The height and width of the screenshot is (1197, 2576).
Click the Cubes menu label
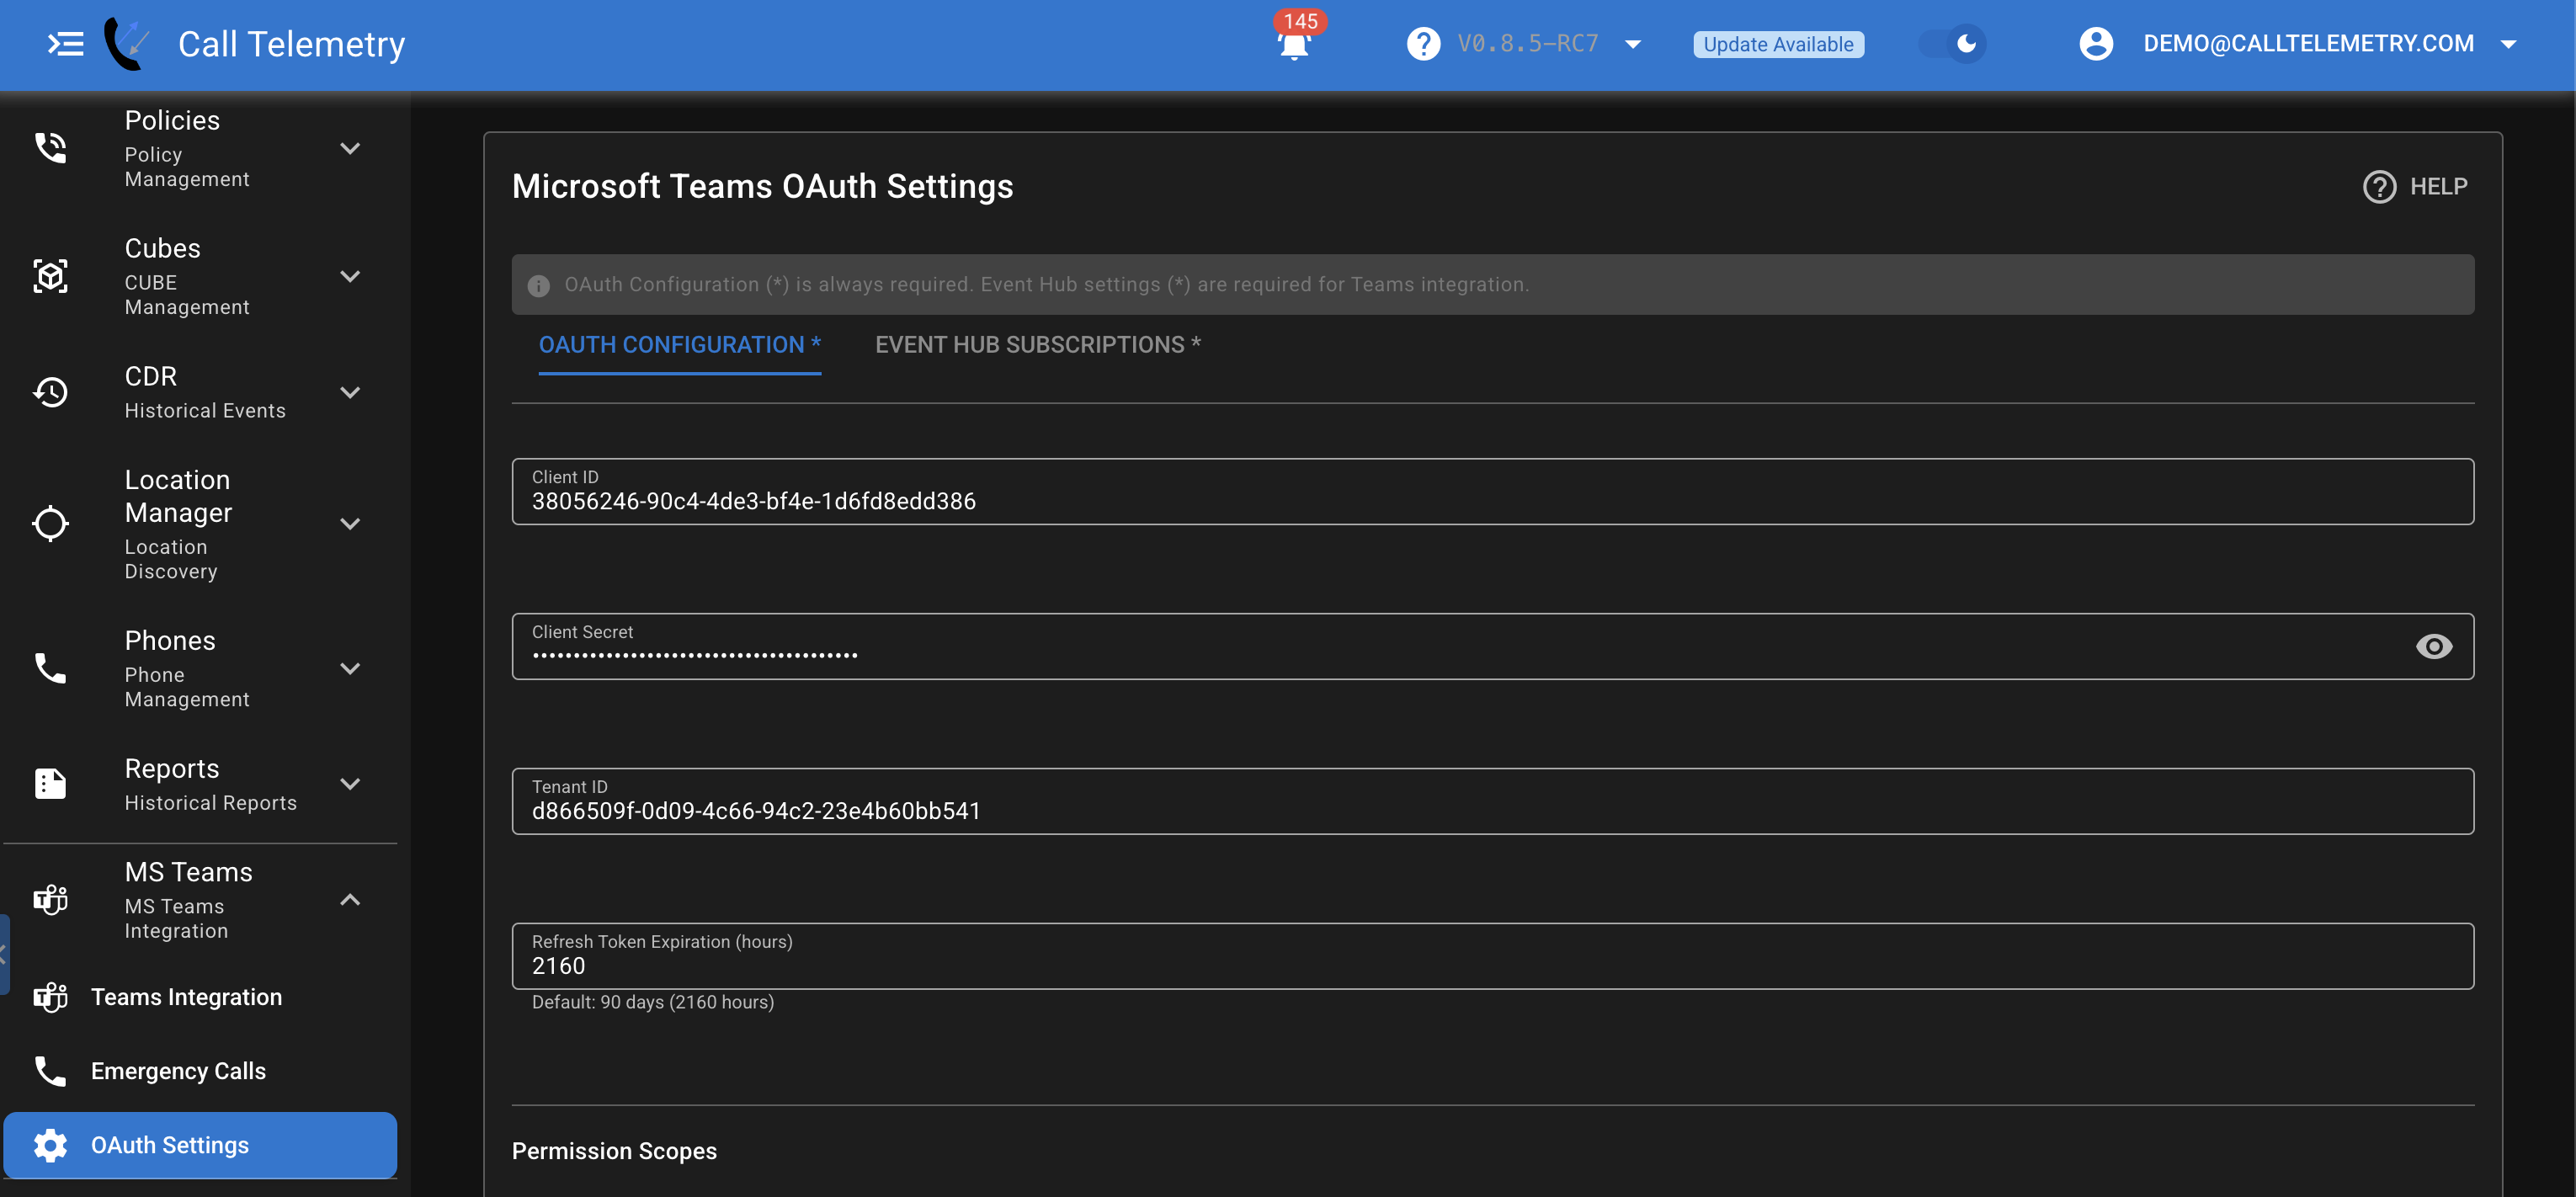(162, 248)
